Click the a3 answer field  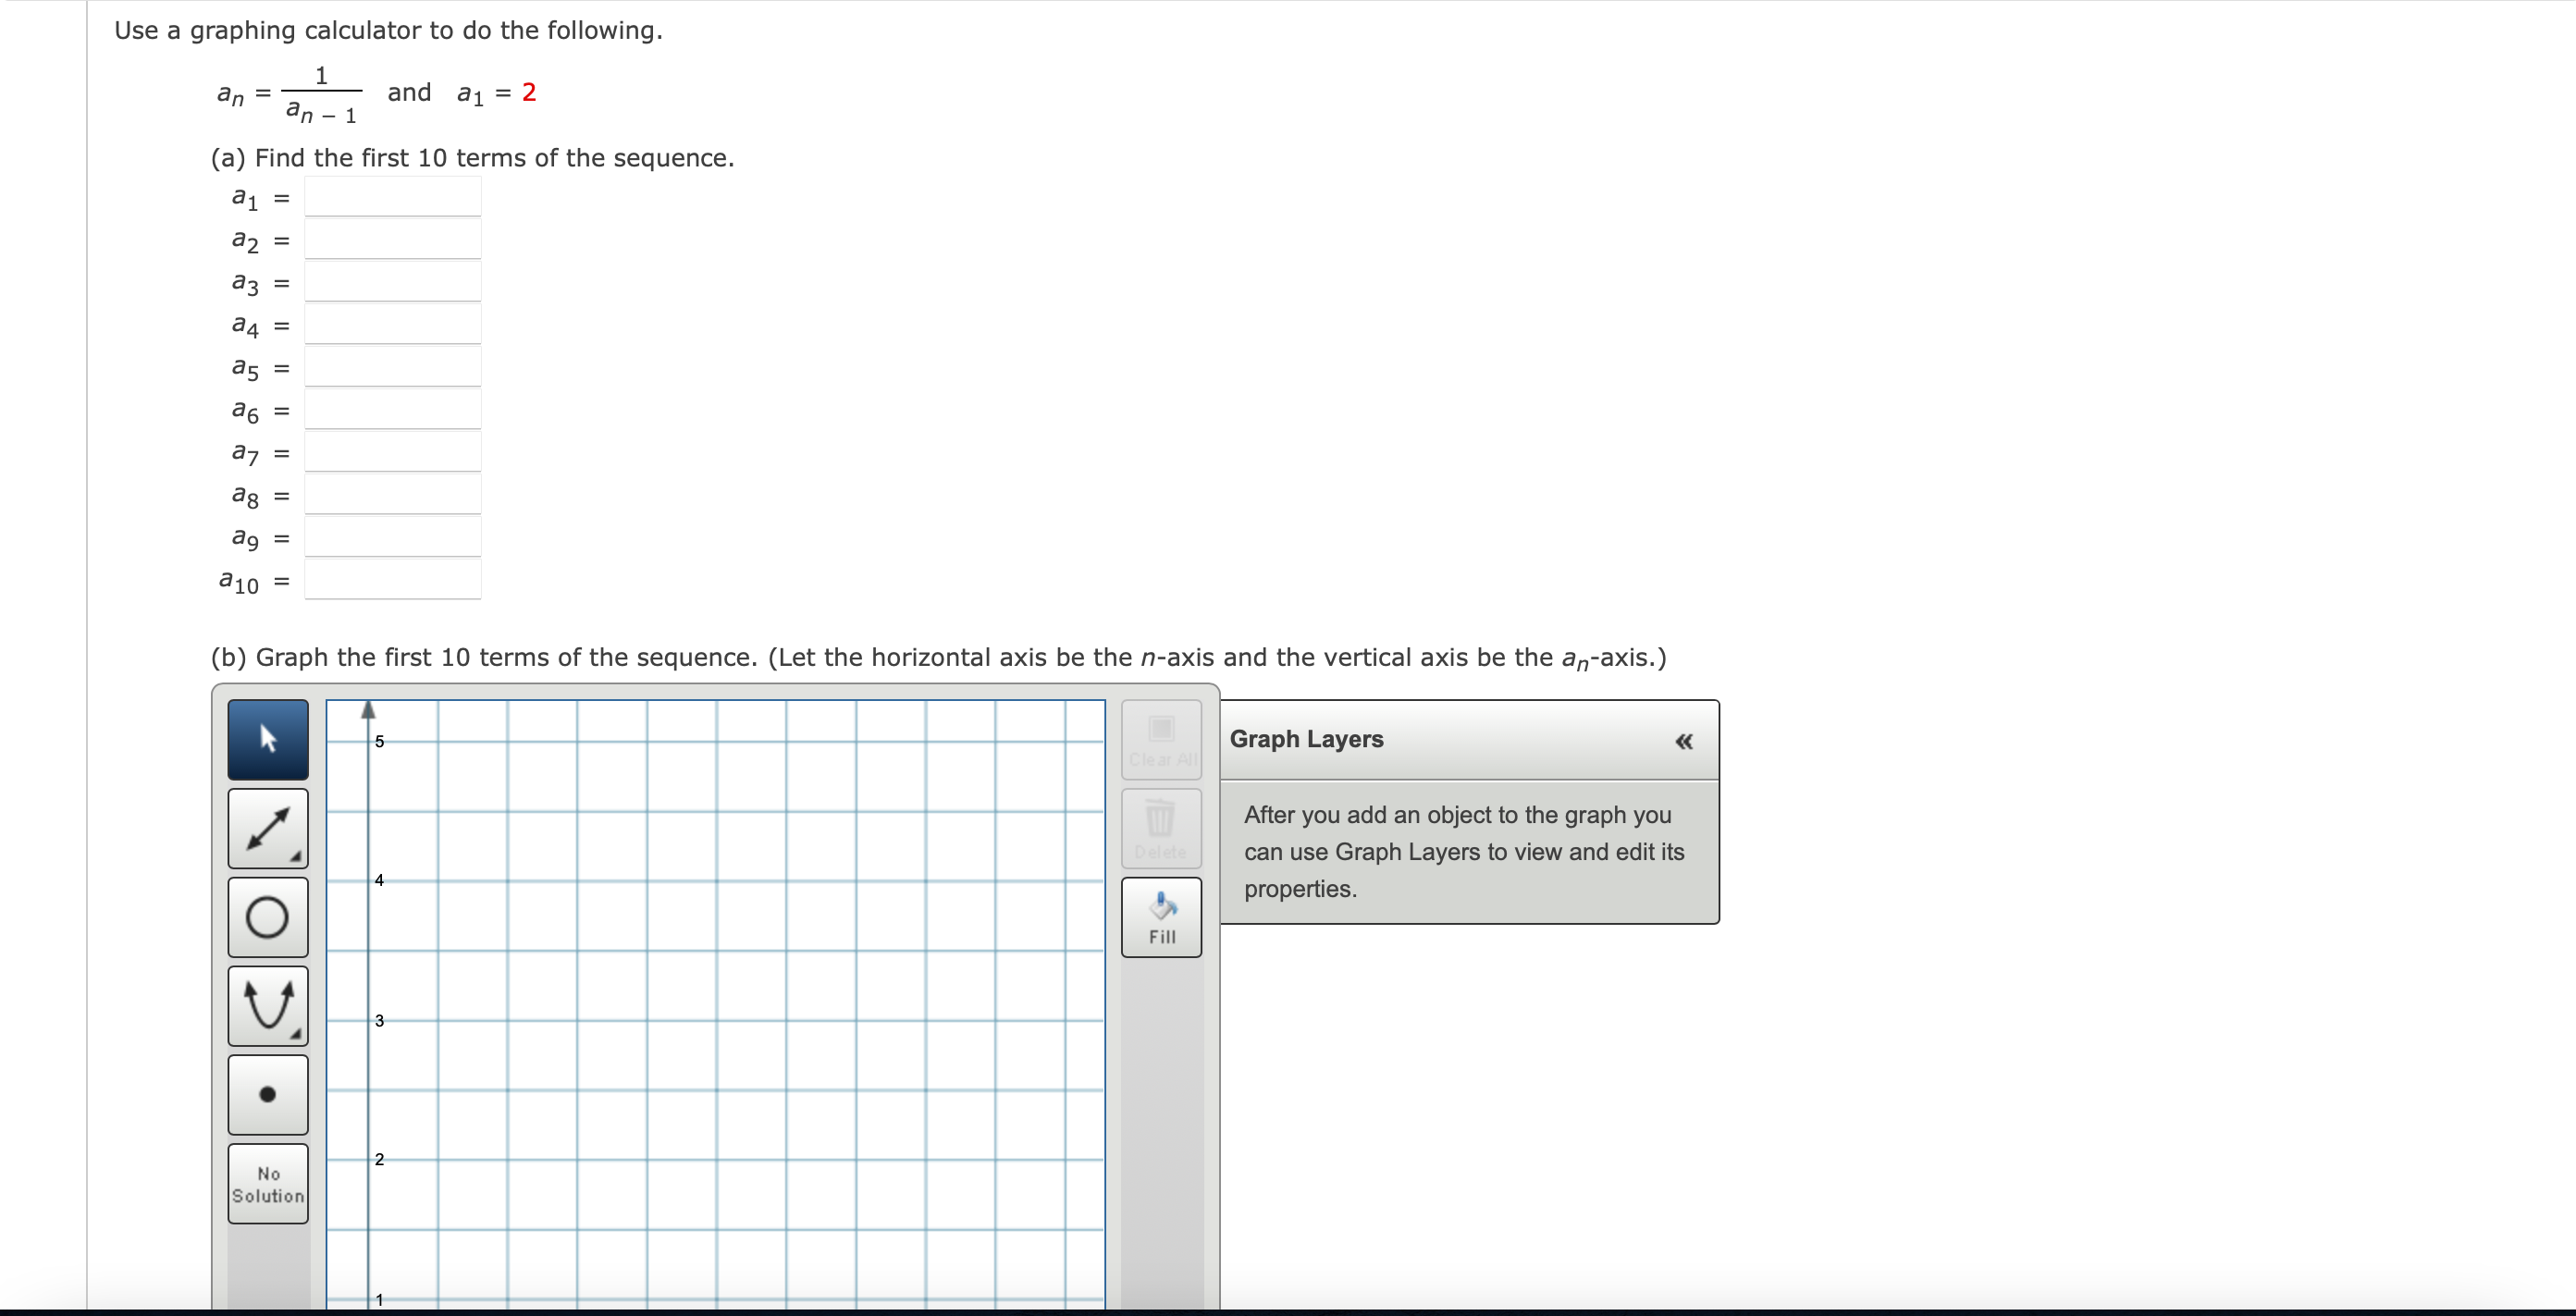(392, 281)
